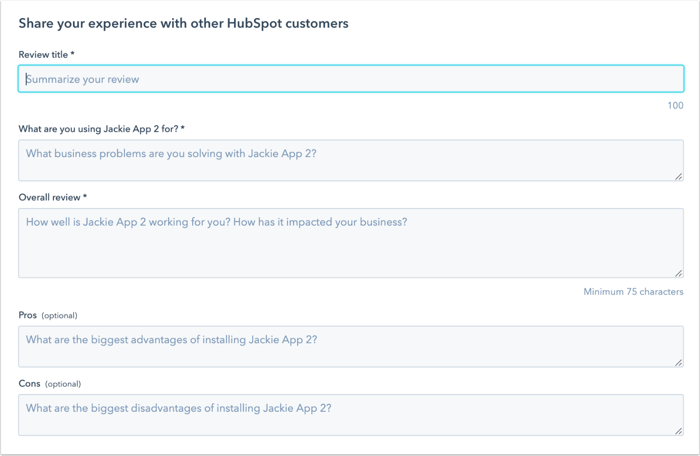
Task: Select the Pros optional textarea
Action: (x=351, y=347)
